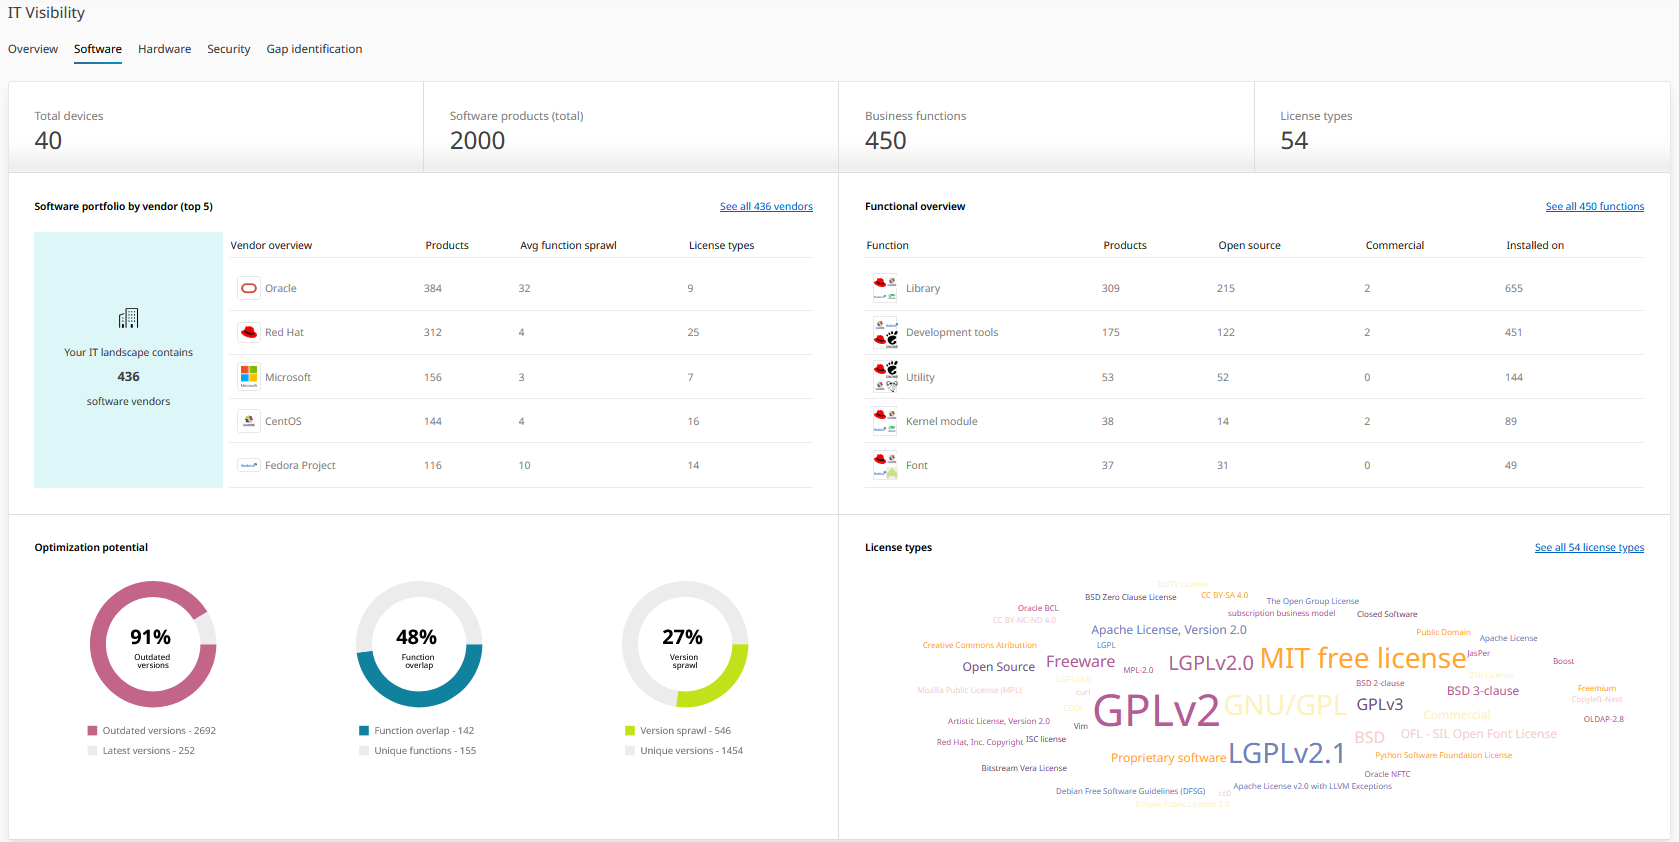The width and height of the screenshot is (1679, 842).
Task: Open the See all 450 functions link
Action: [1594, 206]
